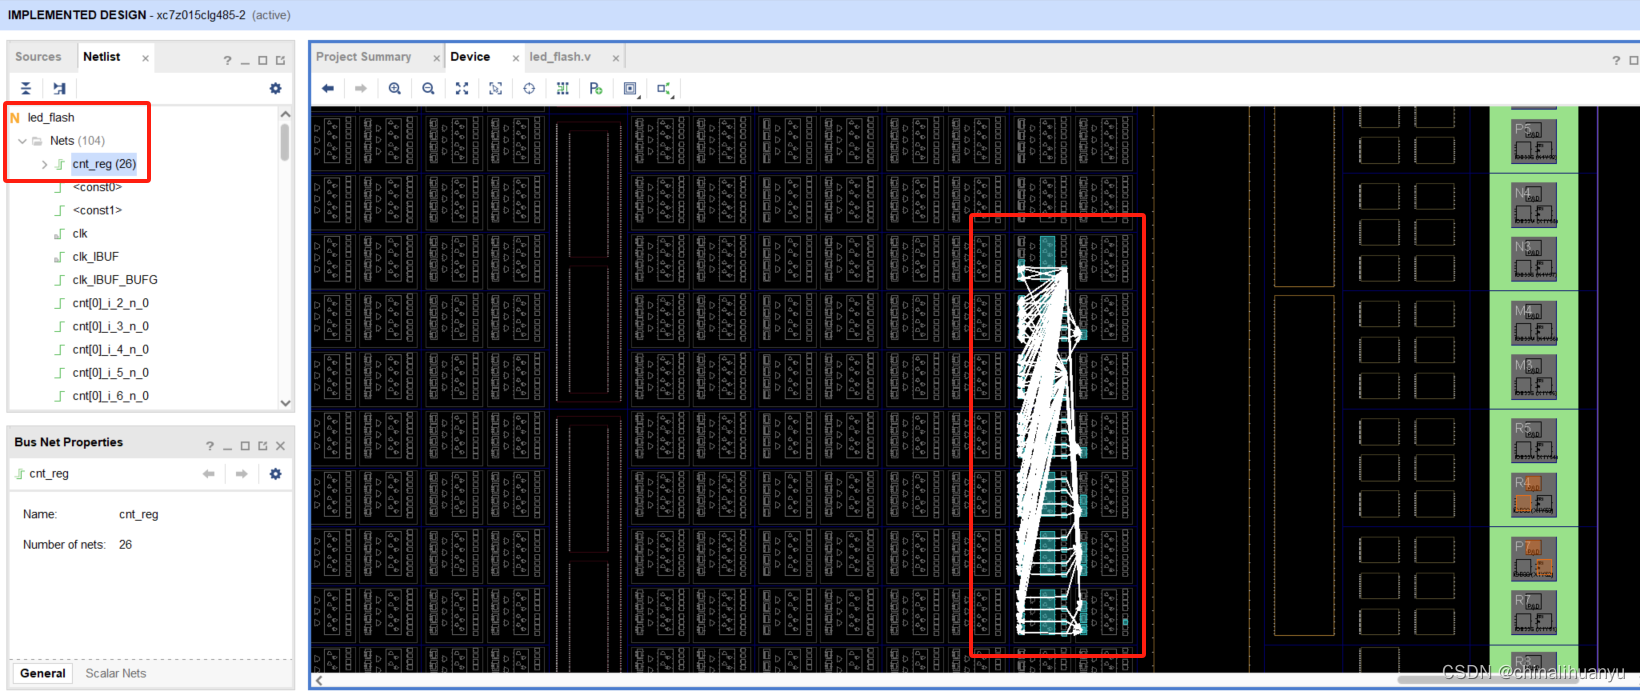Select the <const1> net
The image size is (1640, 692).
coord(97,210)
